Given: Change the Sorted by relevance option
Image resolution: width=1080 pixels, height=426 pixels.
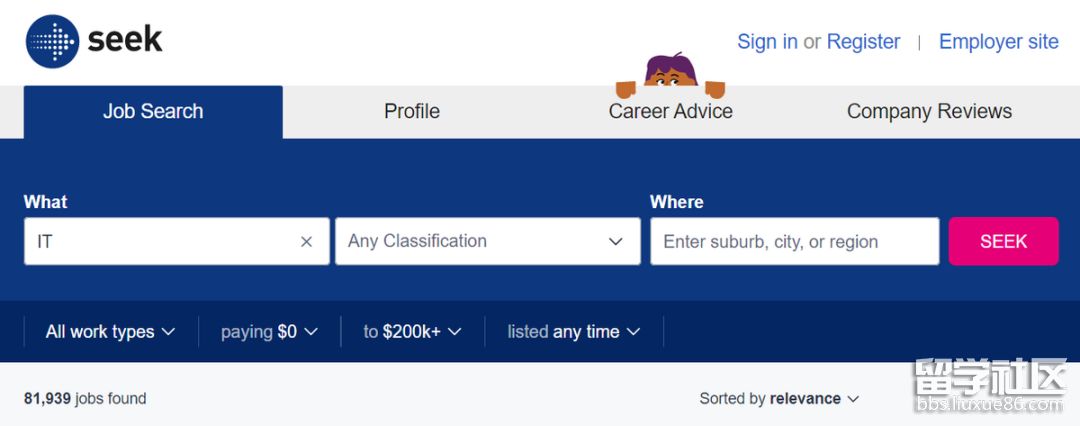Looking at the screenshot, I should point(779,399).
